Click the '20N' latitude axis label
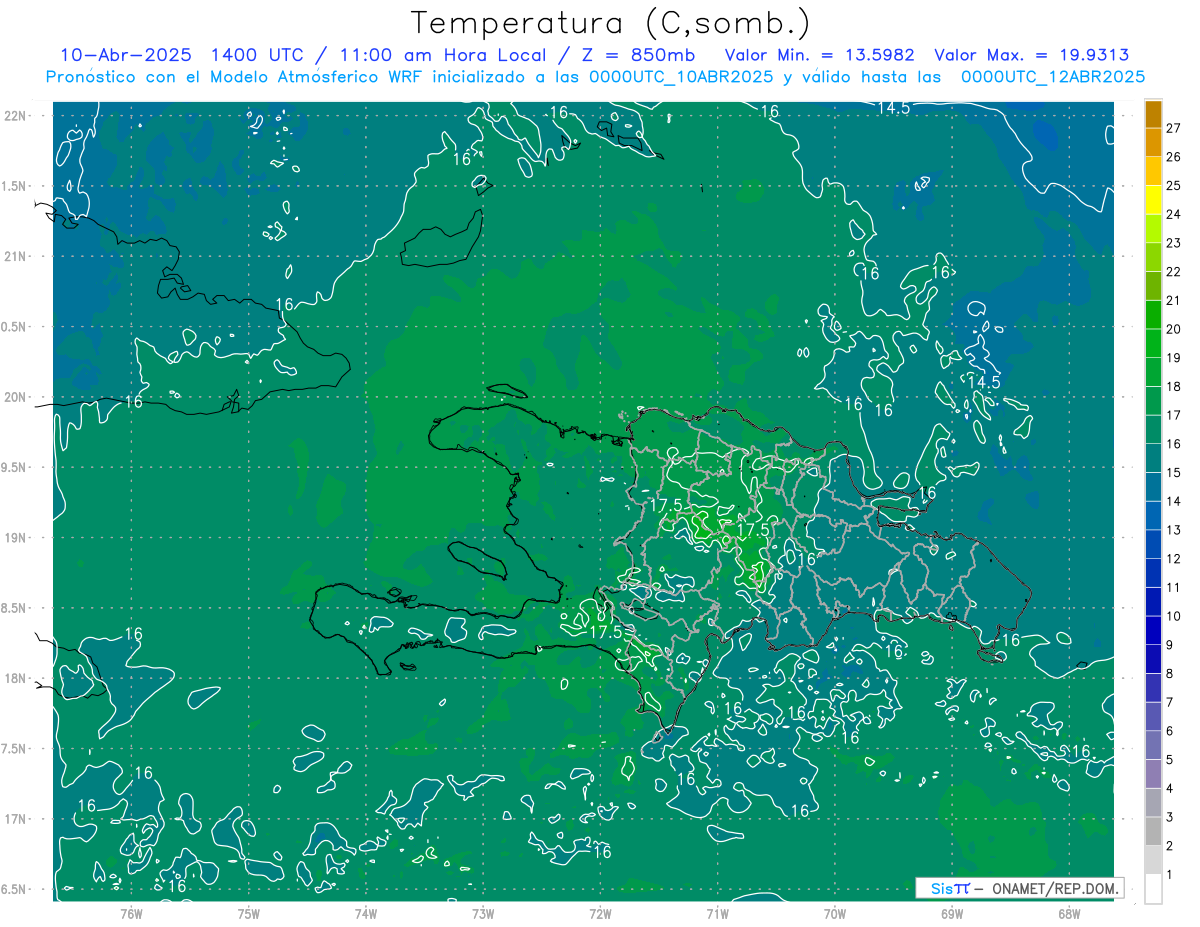The image size is (1200, 927). [x=17, y=397]
